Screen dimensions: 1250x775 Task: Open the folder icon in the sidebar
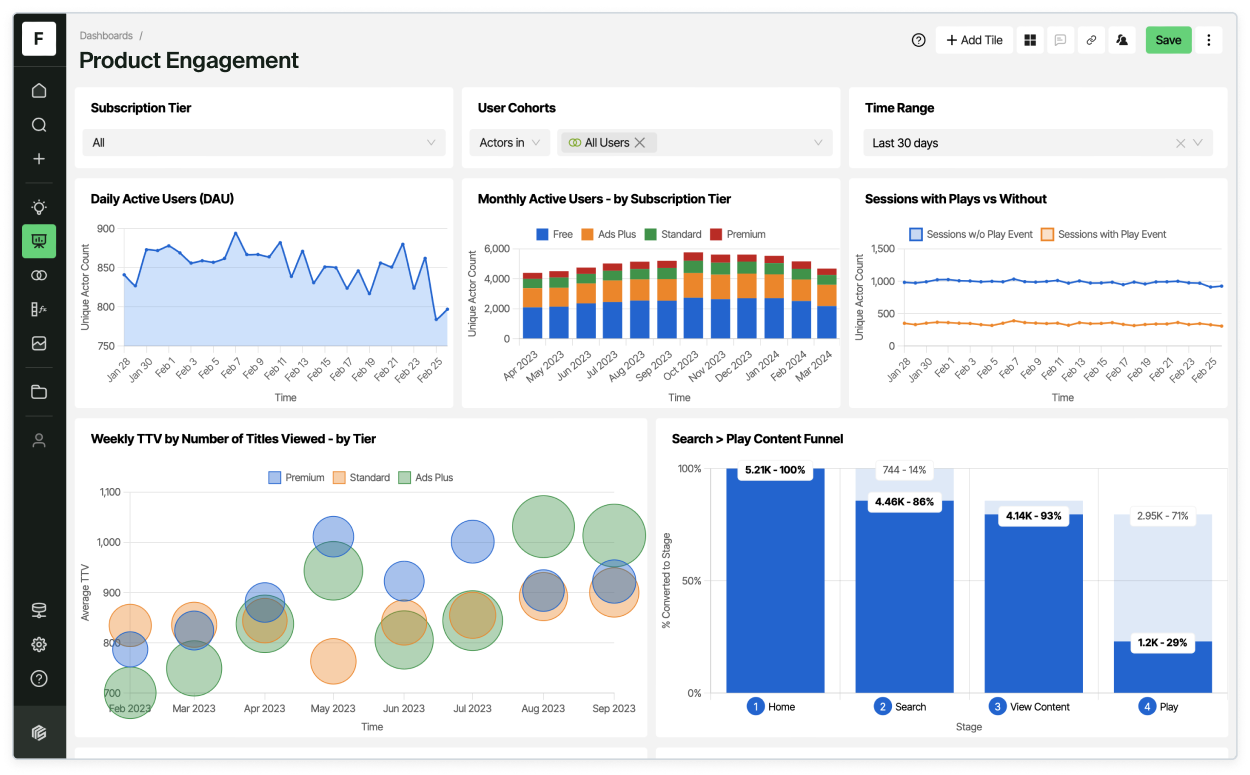coord(39,392)
